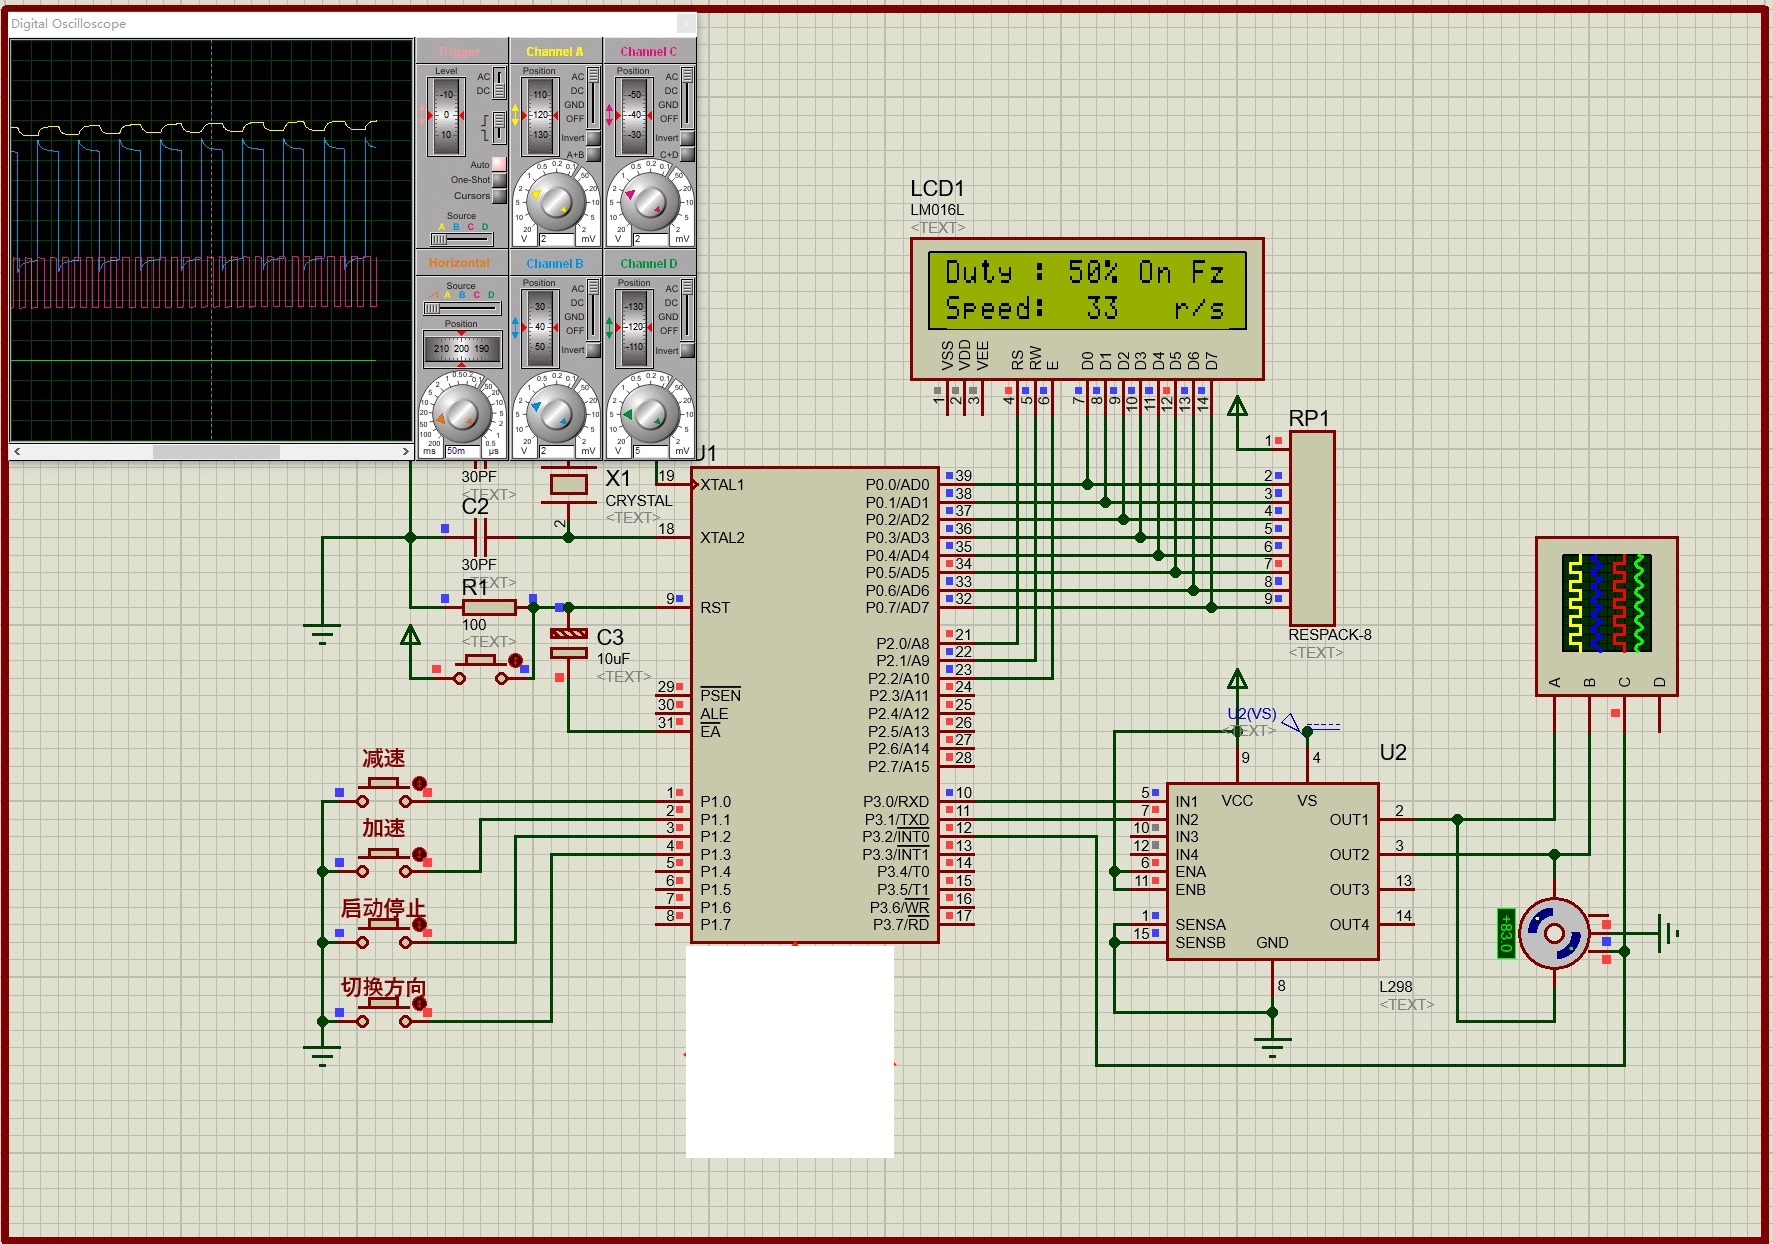Image resolution: width=1773 pixels, height=1244 pixels.
Task: Click the Channel B coupling slider
Action: coord(594,309)
